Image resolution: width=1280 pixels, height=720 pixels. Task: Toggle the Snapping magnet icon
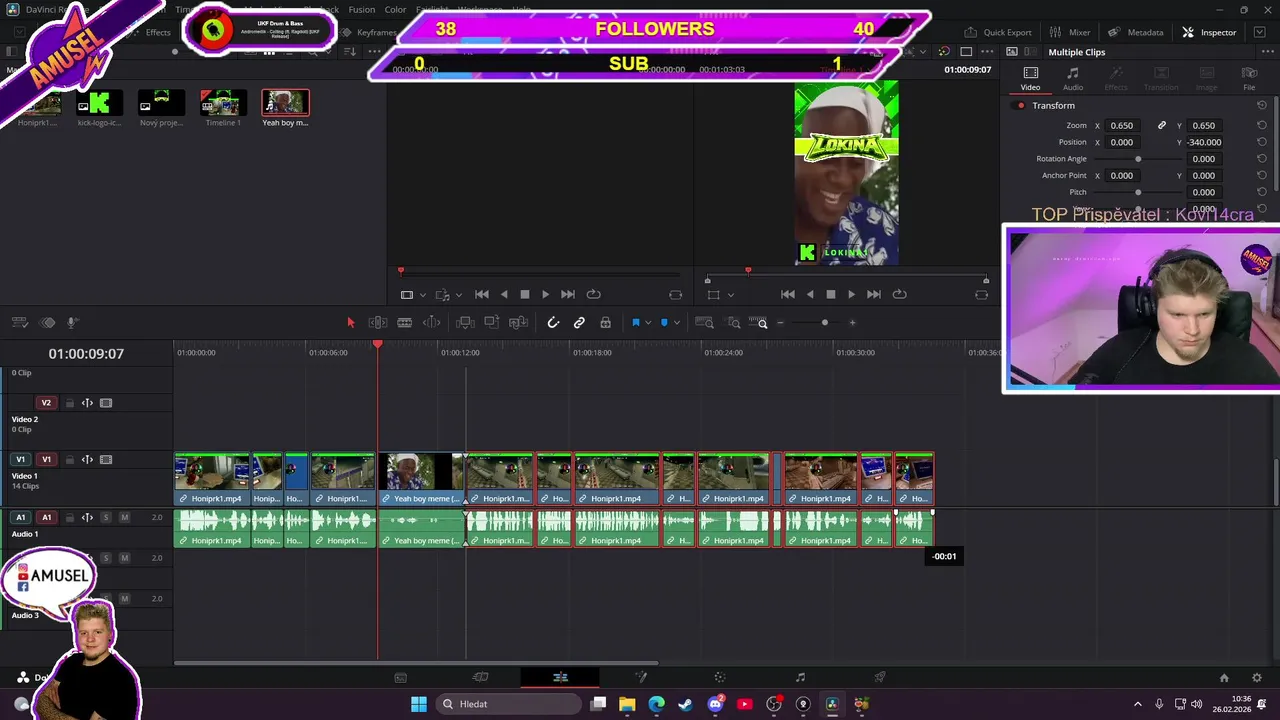[553, 323]
